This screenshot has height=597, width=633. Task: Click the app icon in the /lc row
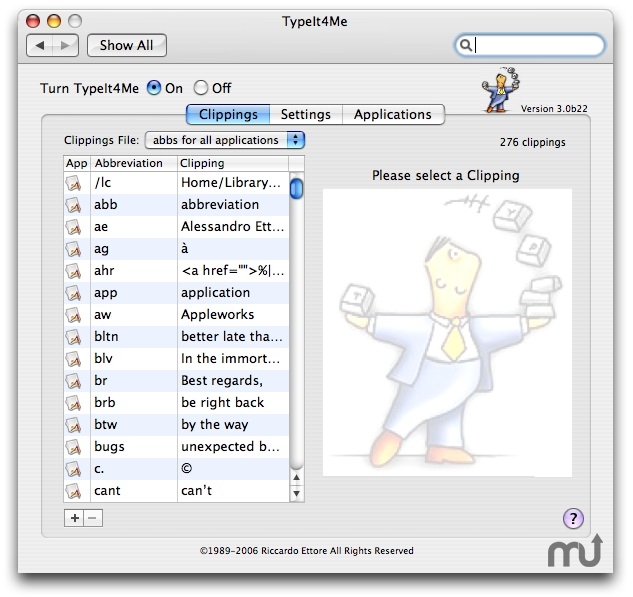pos(73,183)
